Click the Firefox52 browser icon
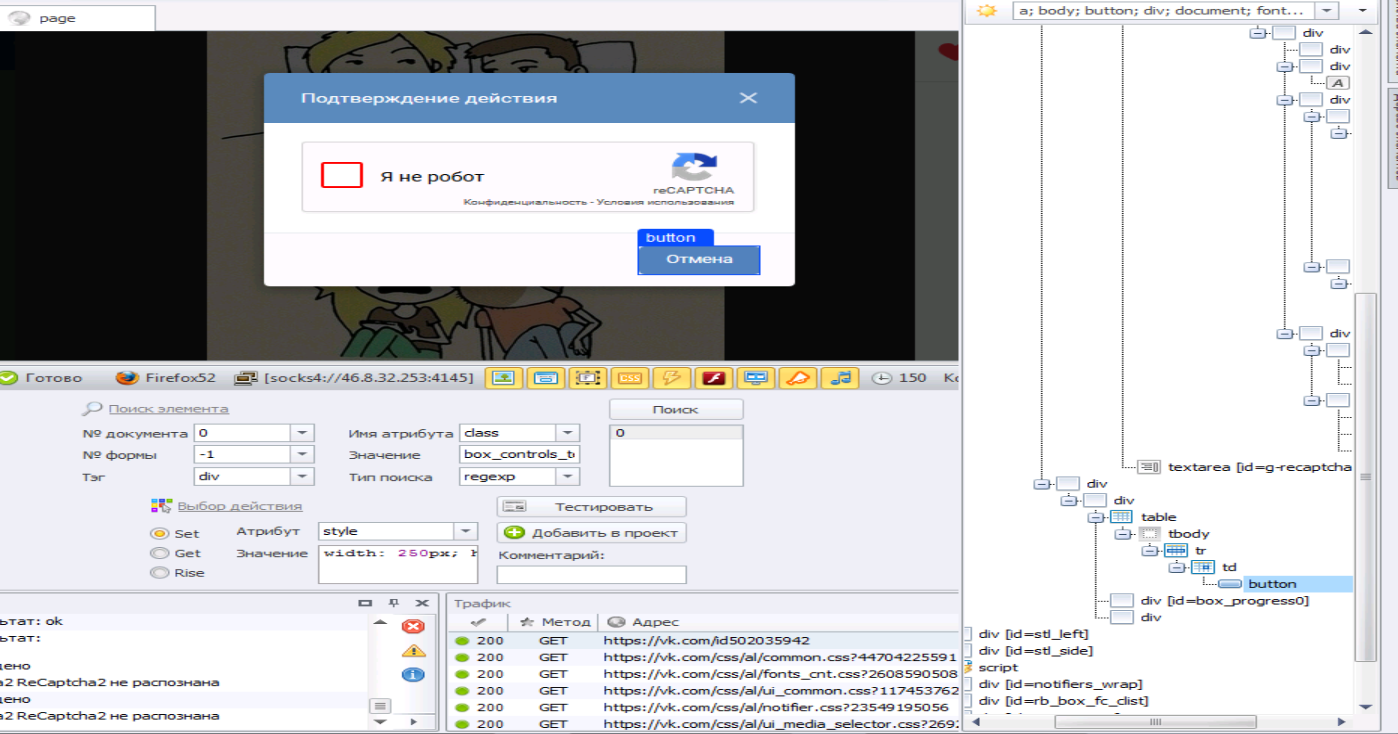 (126, 378)
